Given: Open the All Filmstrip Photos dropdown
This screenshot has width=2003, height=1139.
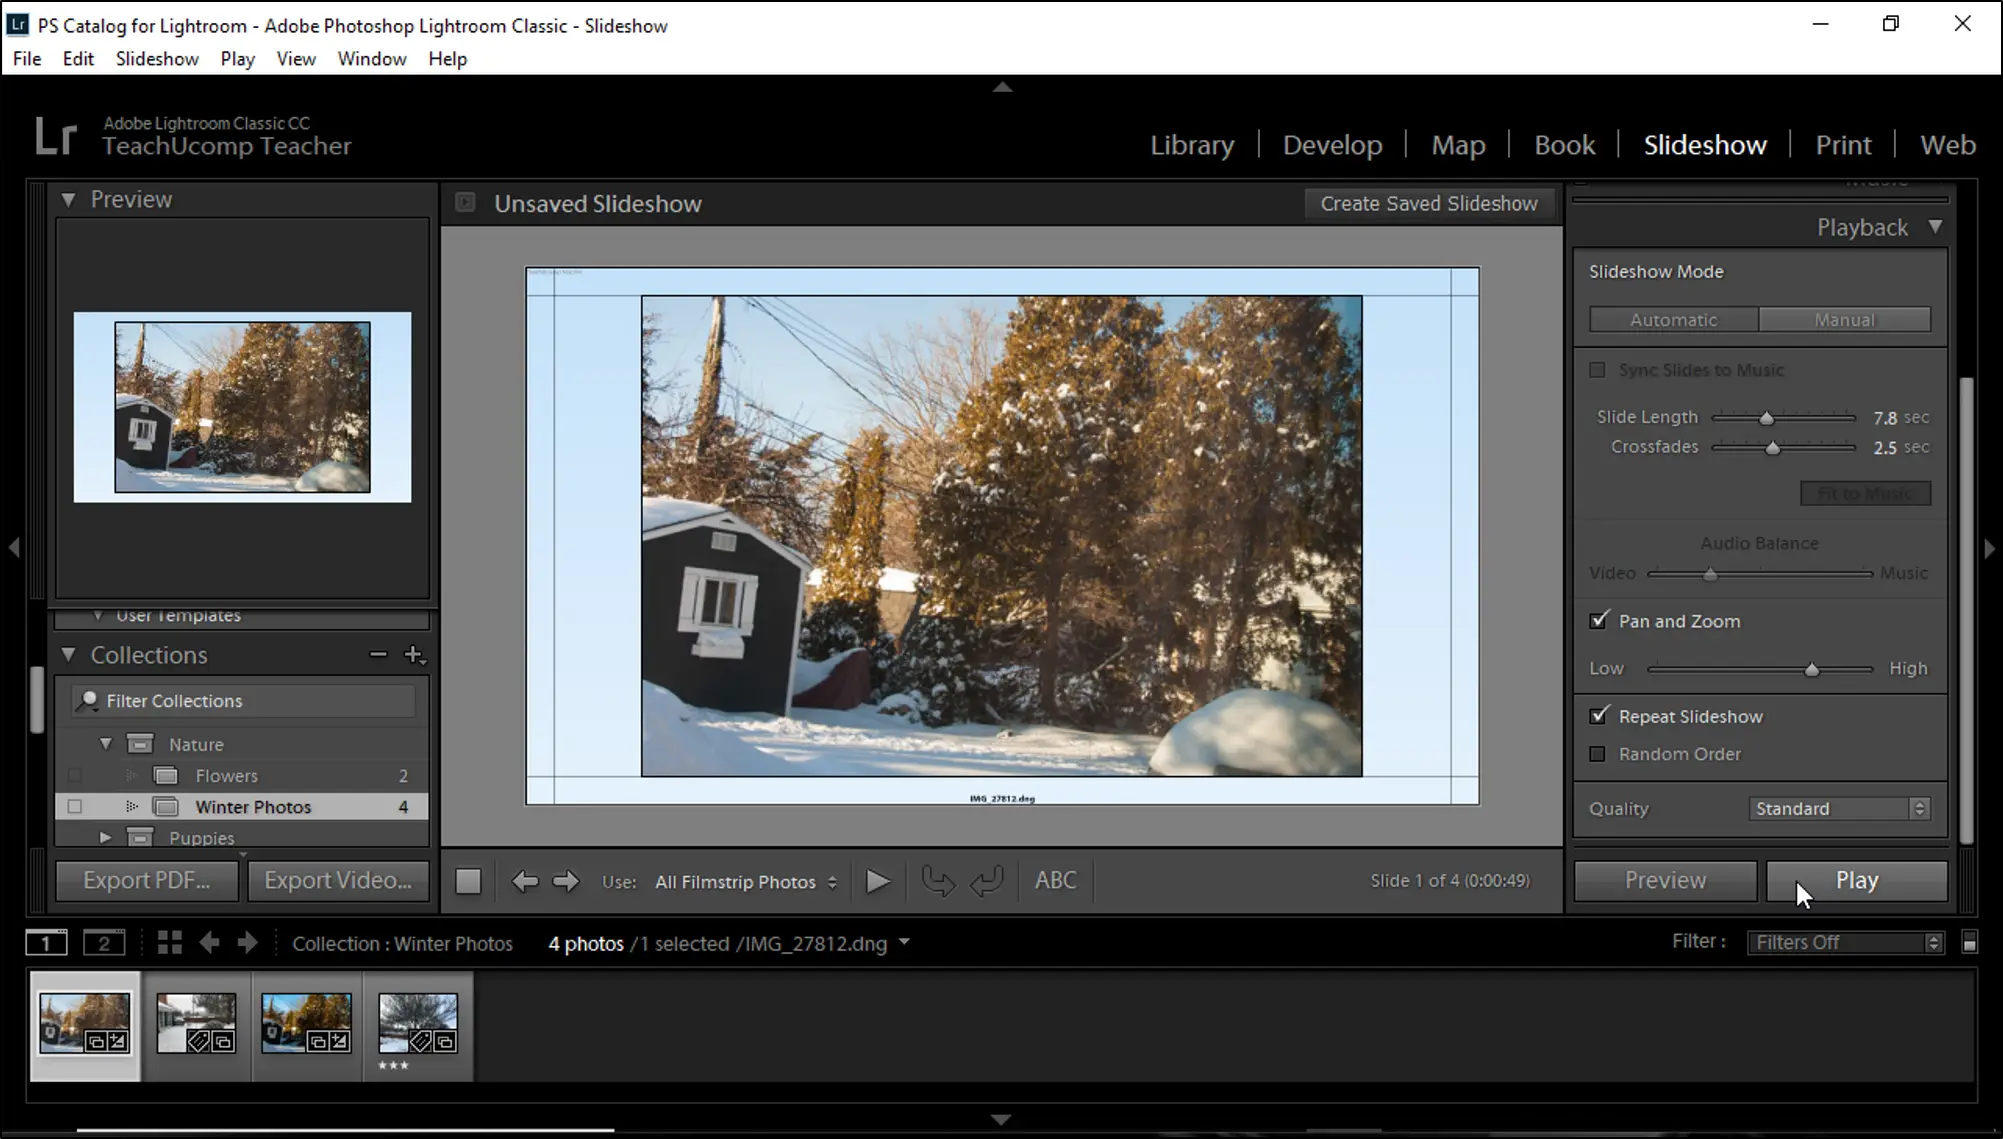Looking at the screenshot, I should point(745,881).
